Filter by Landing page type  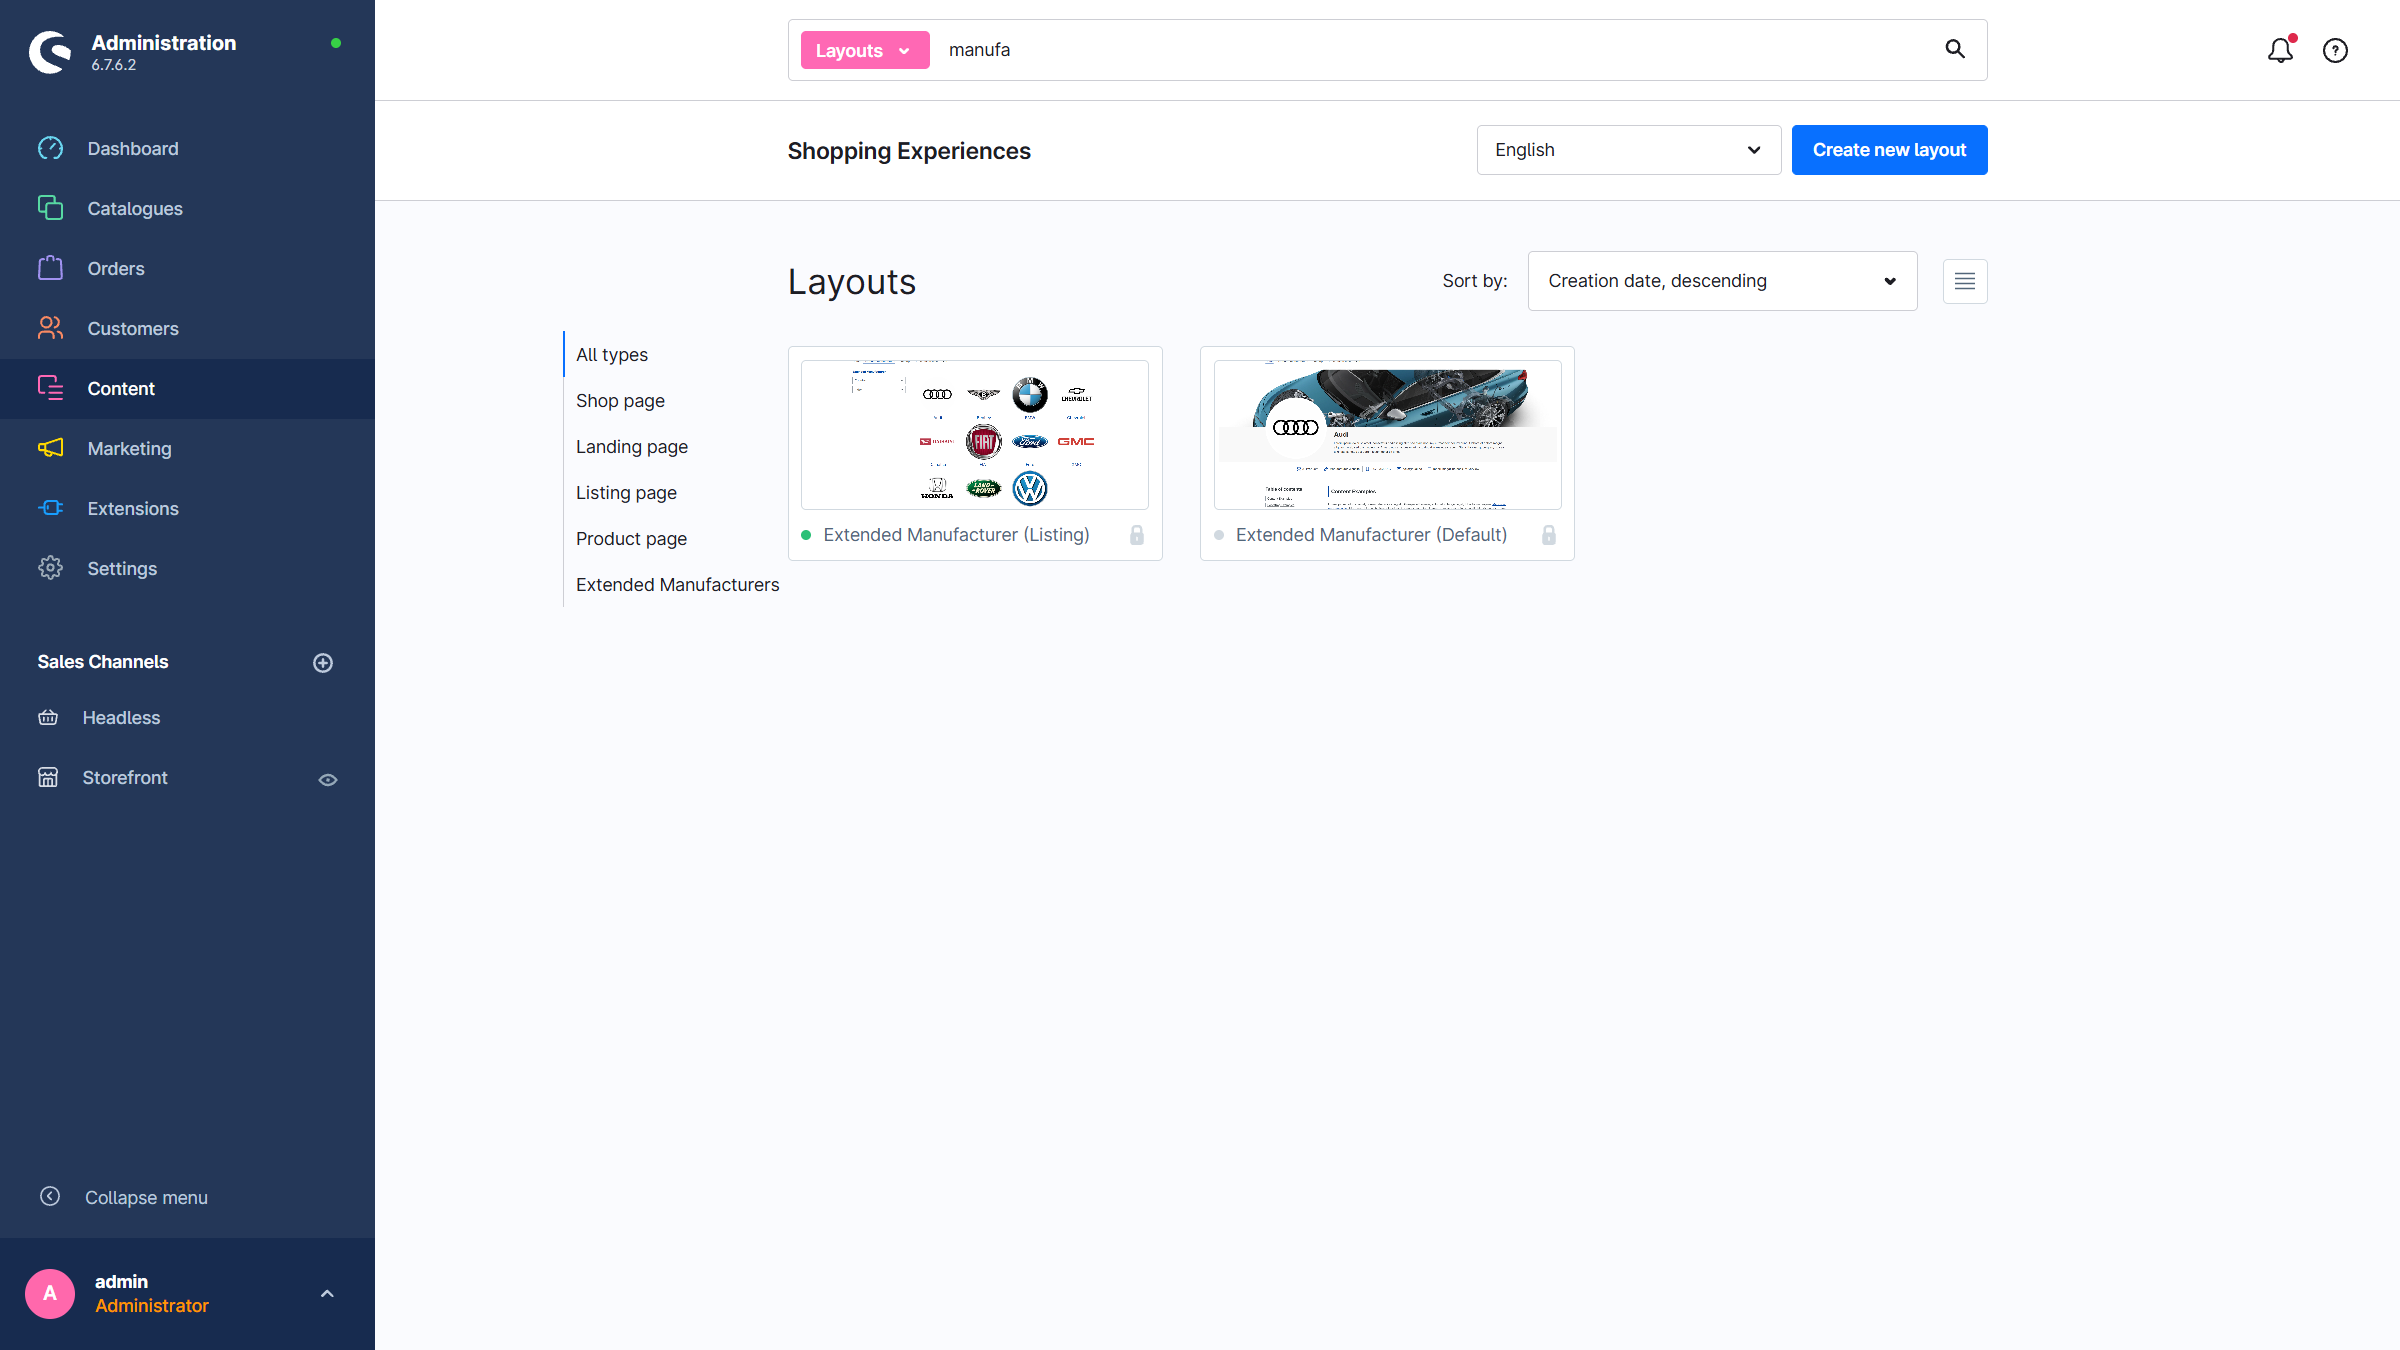coord(632,447)
